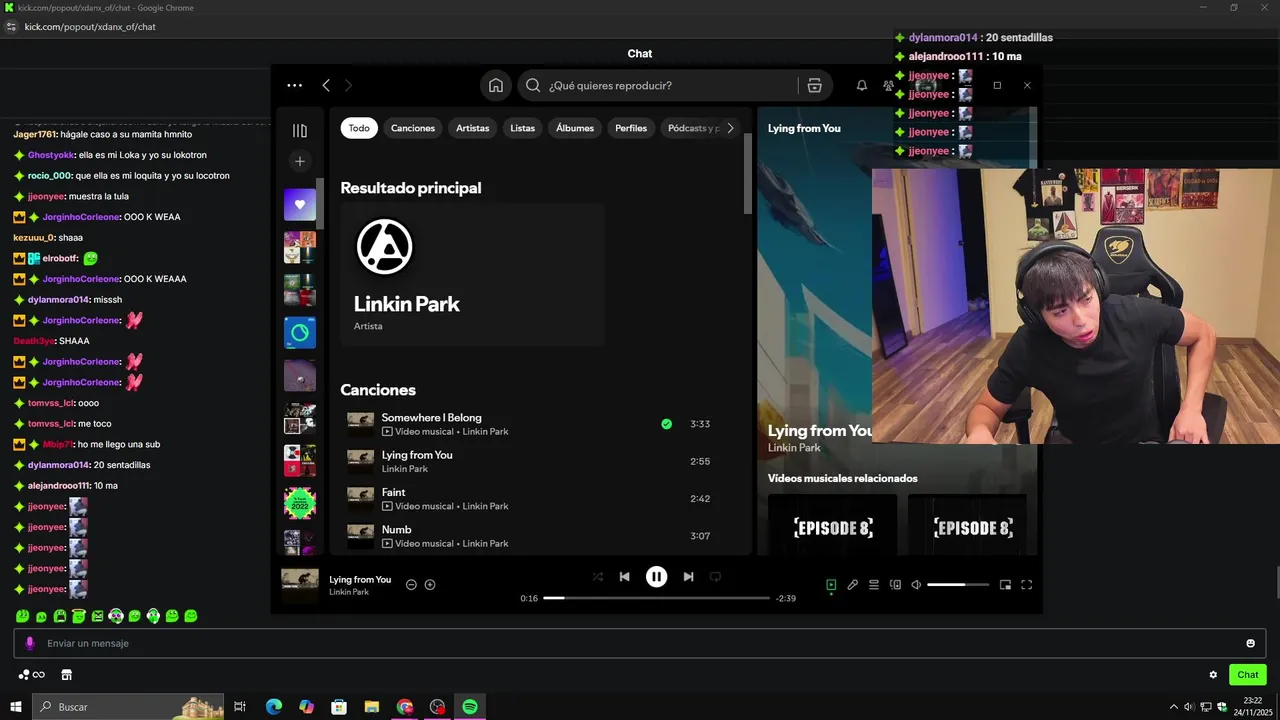
Task: Toggle repeat mode
Action: click(x=715, y=576)
